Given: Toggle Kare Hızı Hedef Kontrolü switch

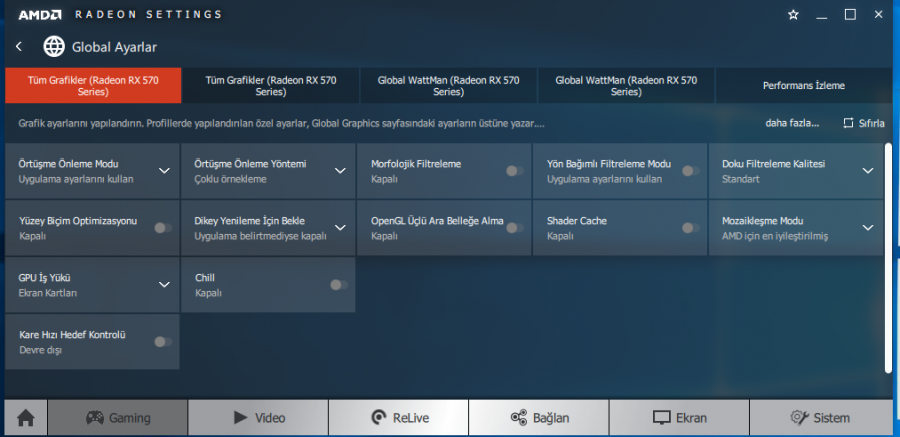Looking at the screenshot, I should [x=163, y=342].
